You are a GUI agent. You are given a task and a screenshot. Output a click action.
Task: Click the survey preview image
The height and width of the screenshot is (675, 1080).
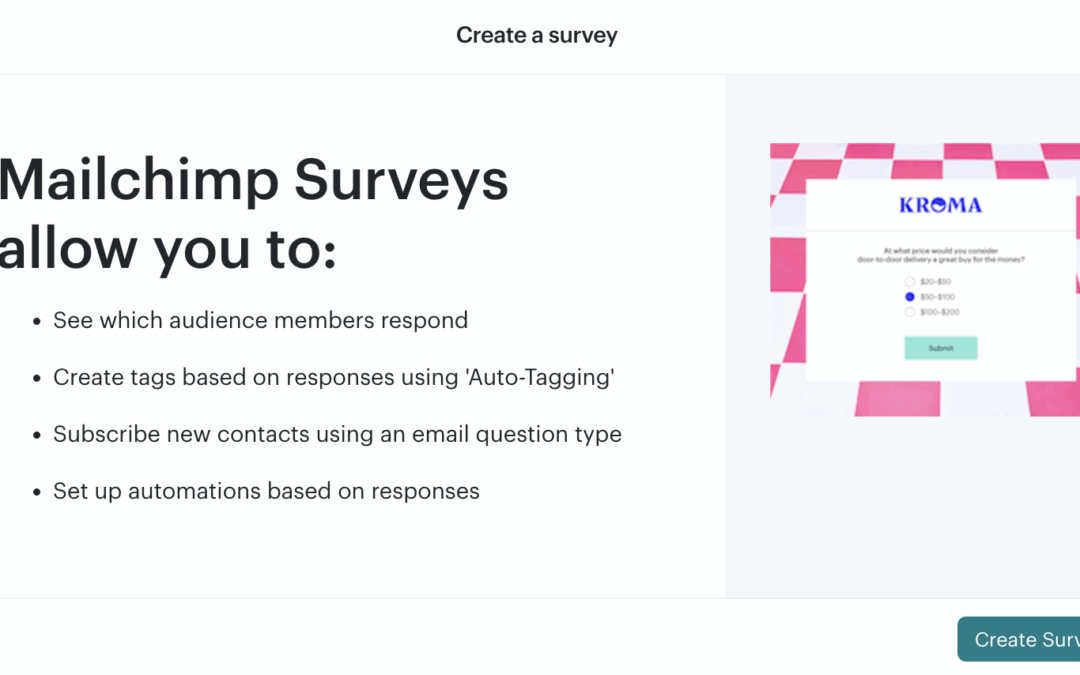[x=925, y=280]
